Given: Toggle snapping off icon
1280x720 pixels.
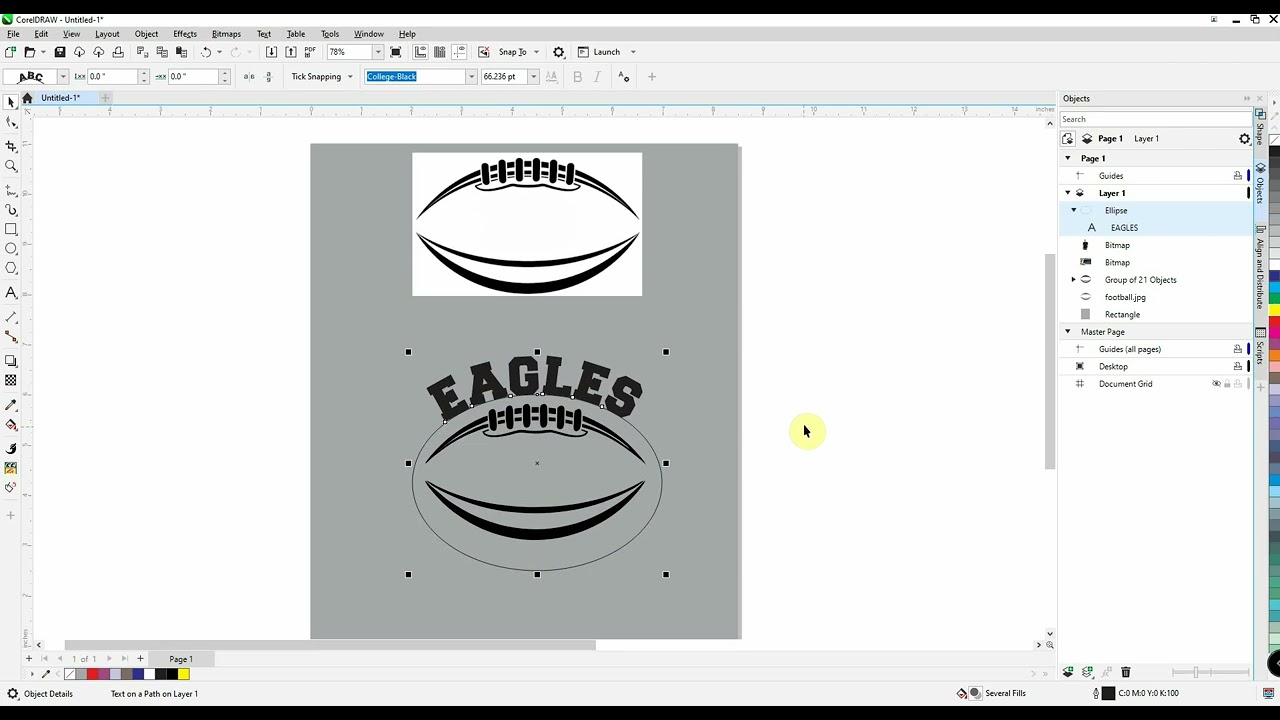Looking at the screenshot, I should (484, 52).
